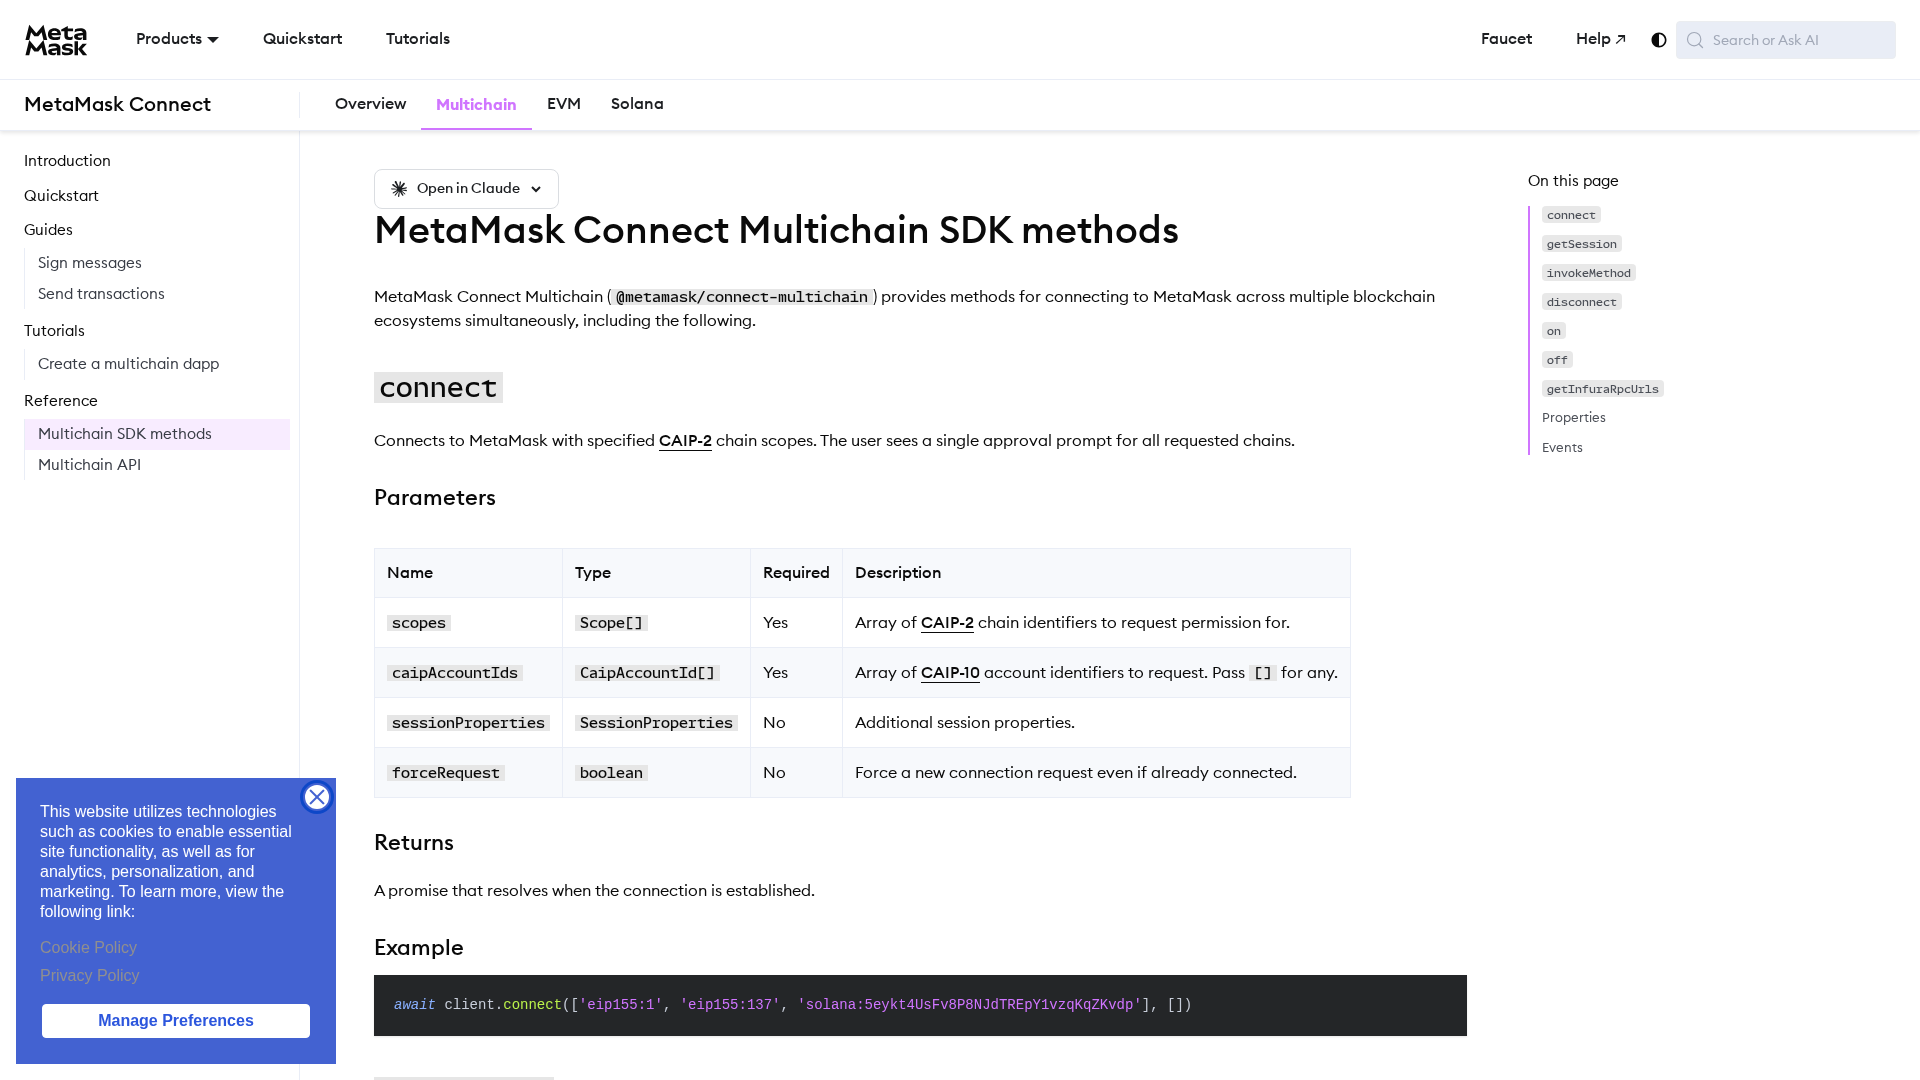This screenshot has height=1080, width=1920.
Task: Expand the Open in Claude dropdown
Action: [x=466, y=189]
